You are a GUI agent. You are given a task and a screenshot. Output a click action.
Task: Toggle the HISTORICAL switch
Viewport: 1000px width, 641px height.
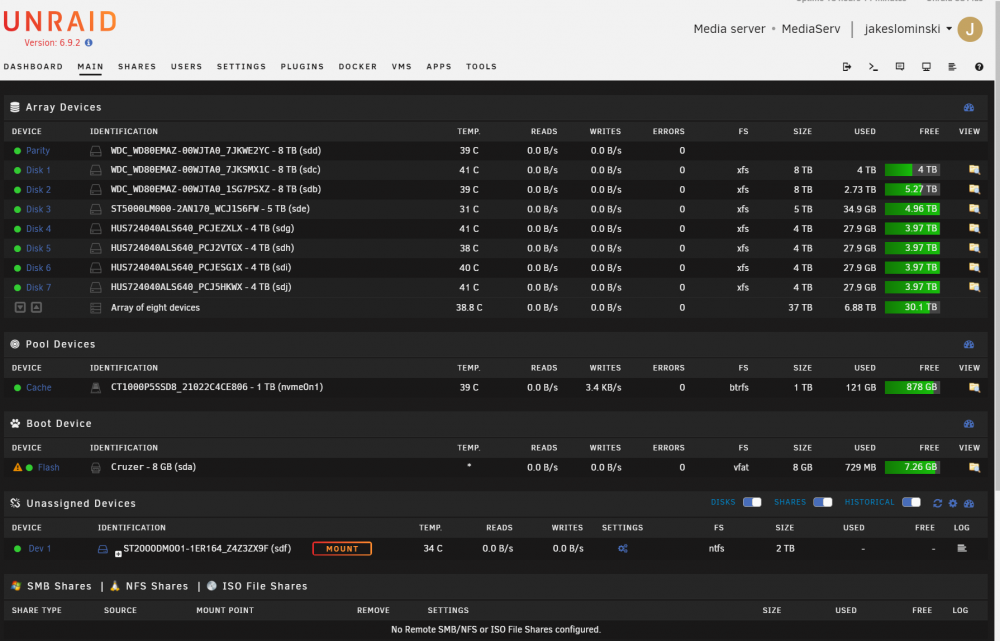[911, 503]
